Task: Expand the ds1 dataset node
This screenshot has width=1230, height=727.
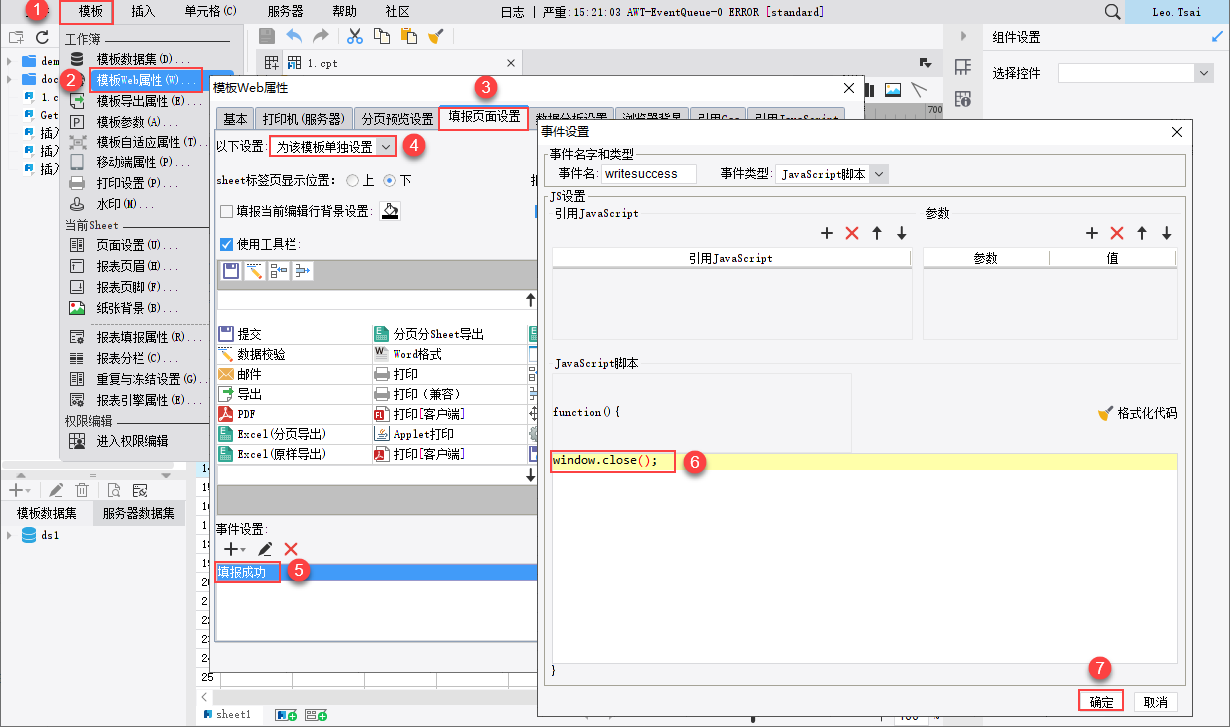Action: [9, 535]
